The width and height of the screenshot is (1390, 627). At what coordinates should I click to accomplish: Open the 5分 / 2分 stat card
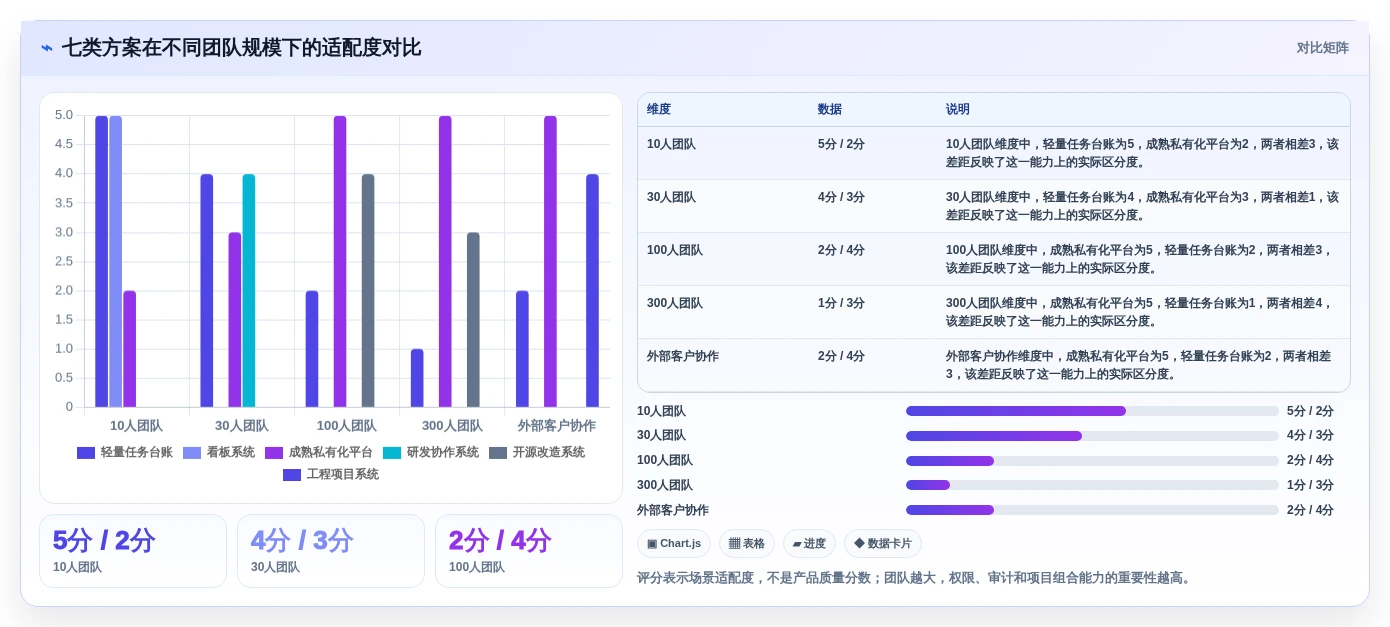133,551
